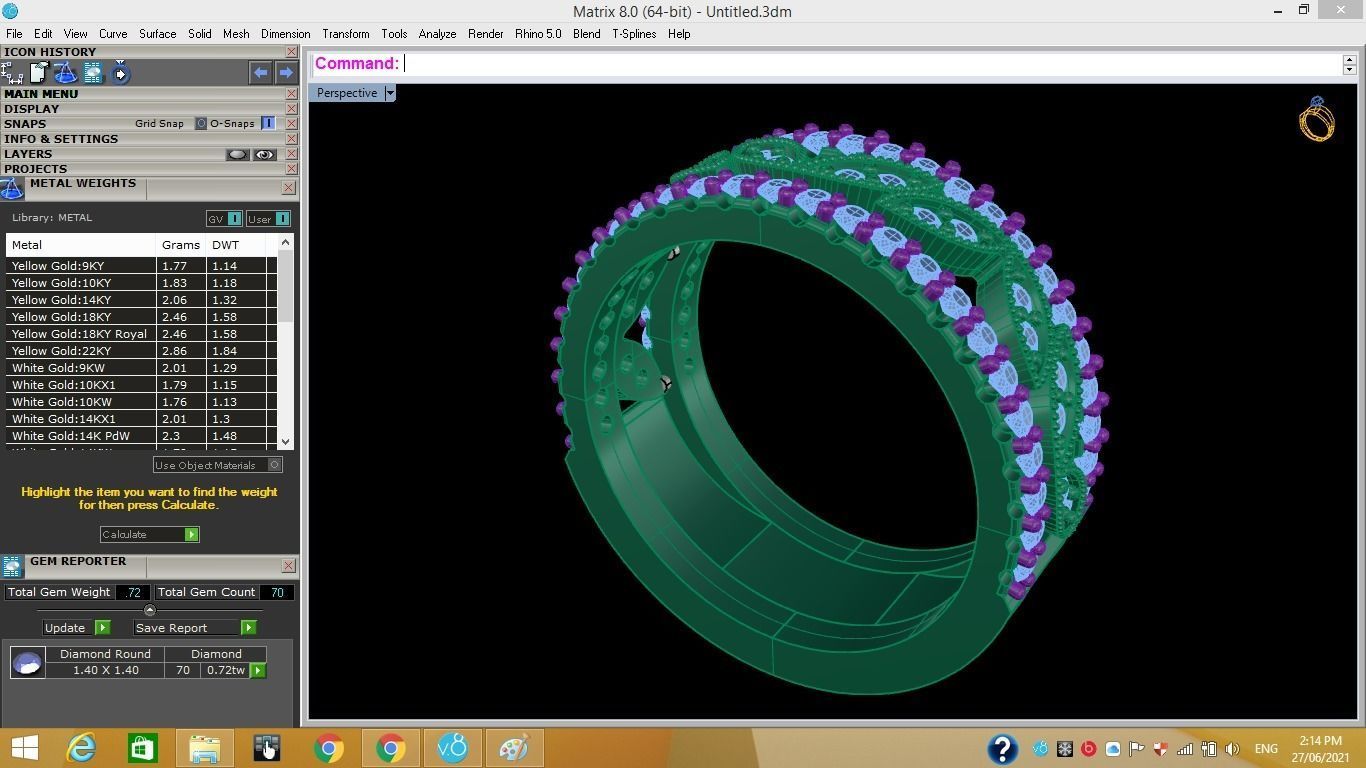Click the gold ring icon in viewport corner
Viewport: 1366px width, 768px height.
pyautogui.click(x=1316, y=119)
